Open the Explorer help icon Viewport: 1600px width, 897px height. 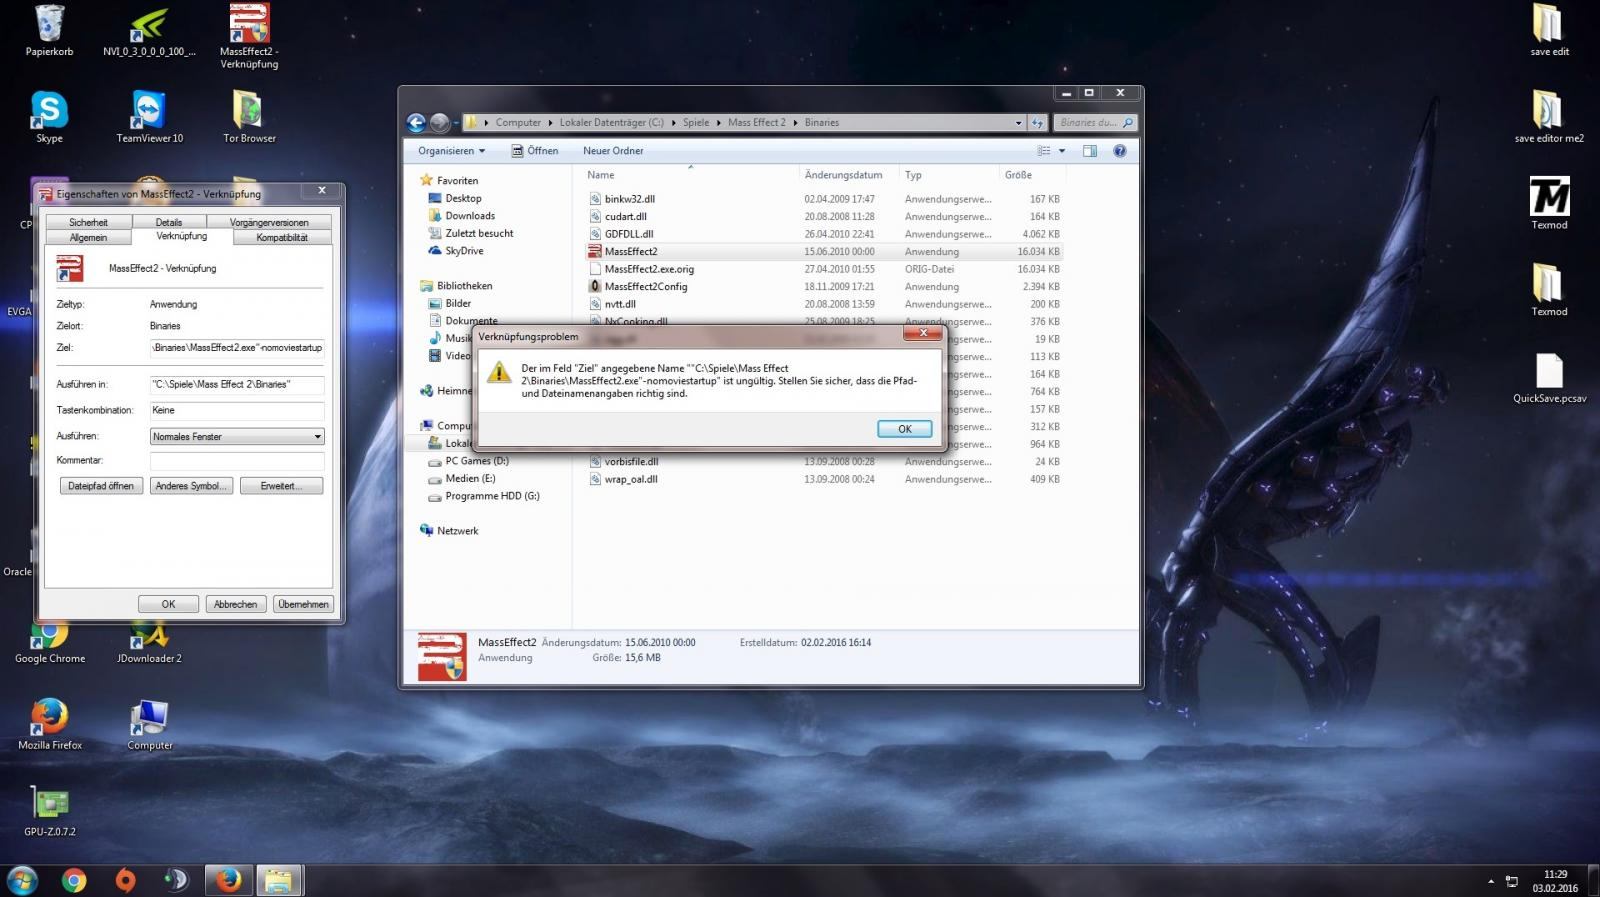(1120, 151)
